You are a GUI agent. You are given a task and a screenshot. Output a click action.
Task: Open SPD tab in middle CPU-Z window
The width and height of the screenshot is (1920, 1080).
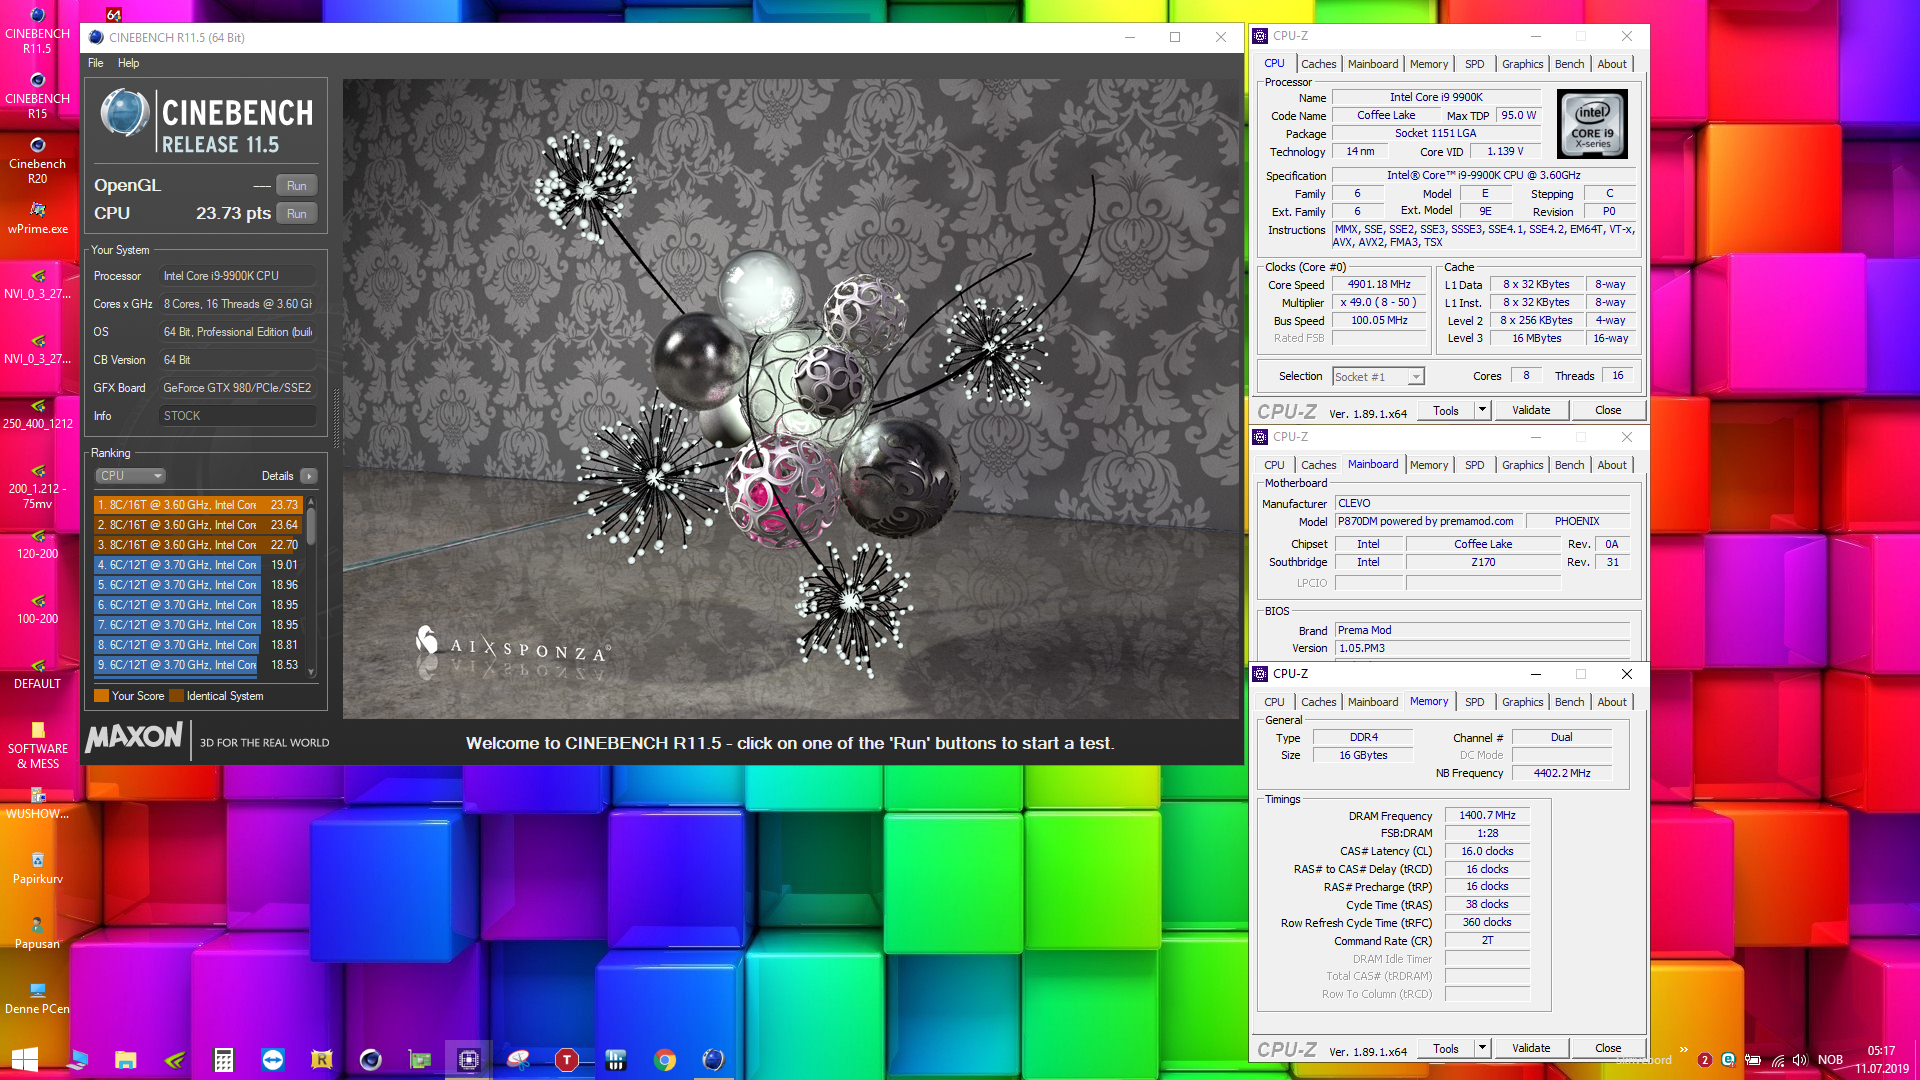point(1474,465)
